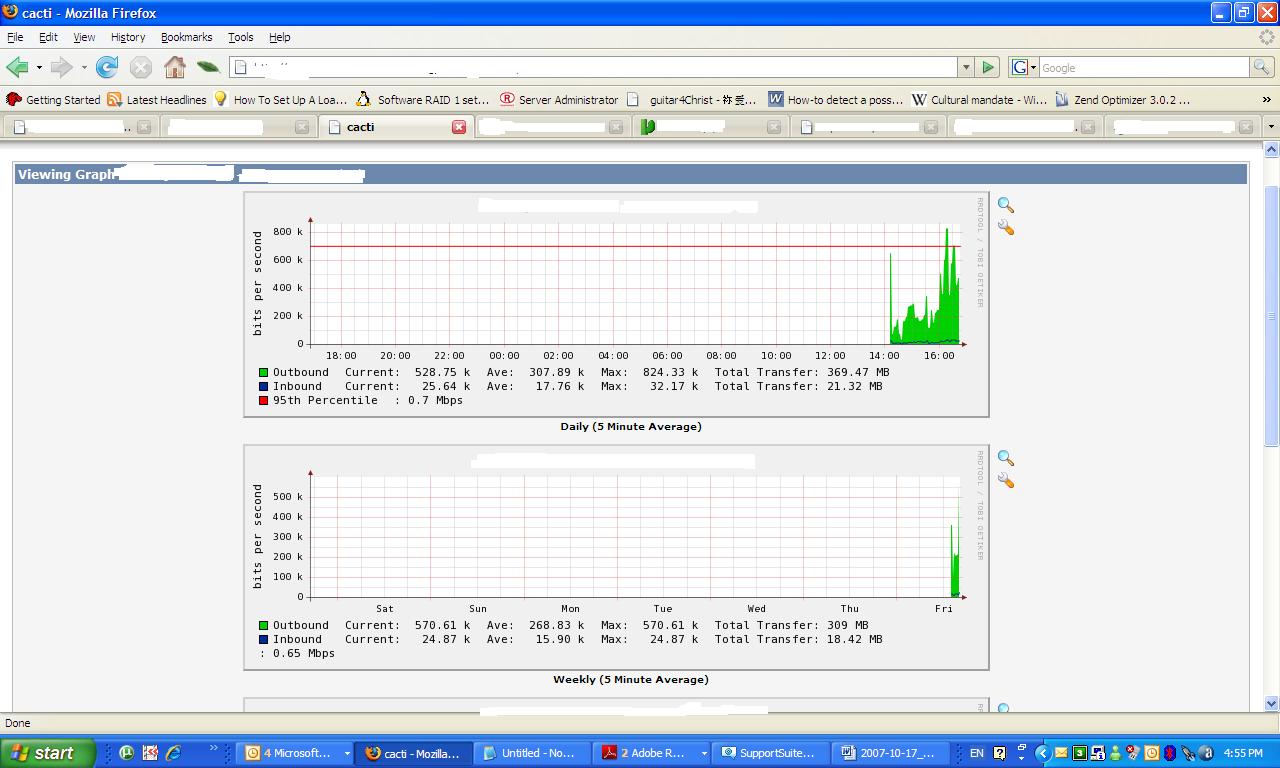Screen dimensions: 1280x768
Task: Open the History menu
Action: coord(128,37)
